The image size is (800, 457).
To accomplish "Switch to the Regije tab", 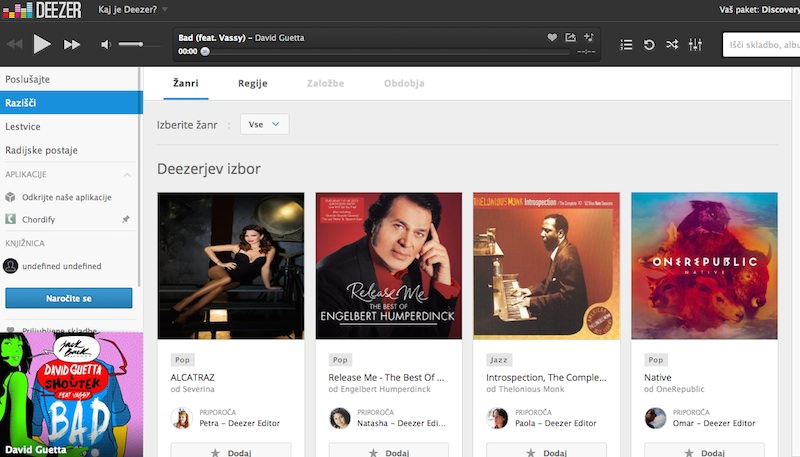I will click(252, 84).
